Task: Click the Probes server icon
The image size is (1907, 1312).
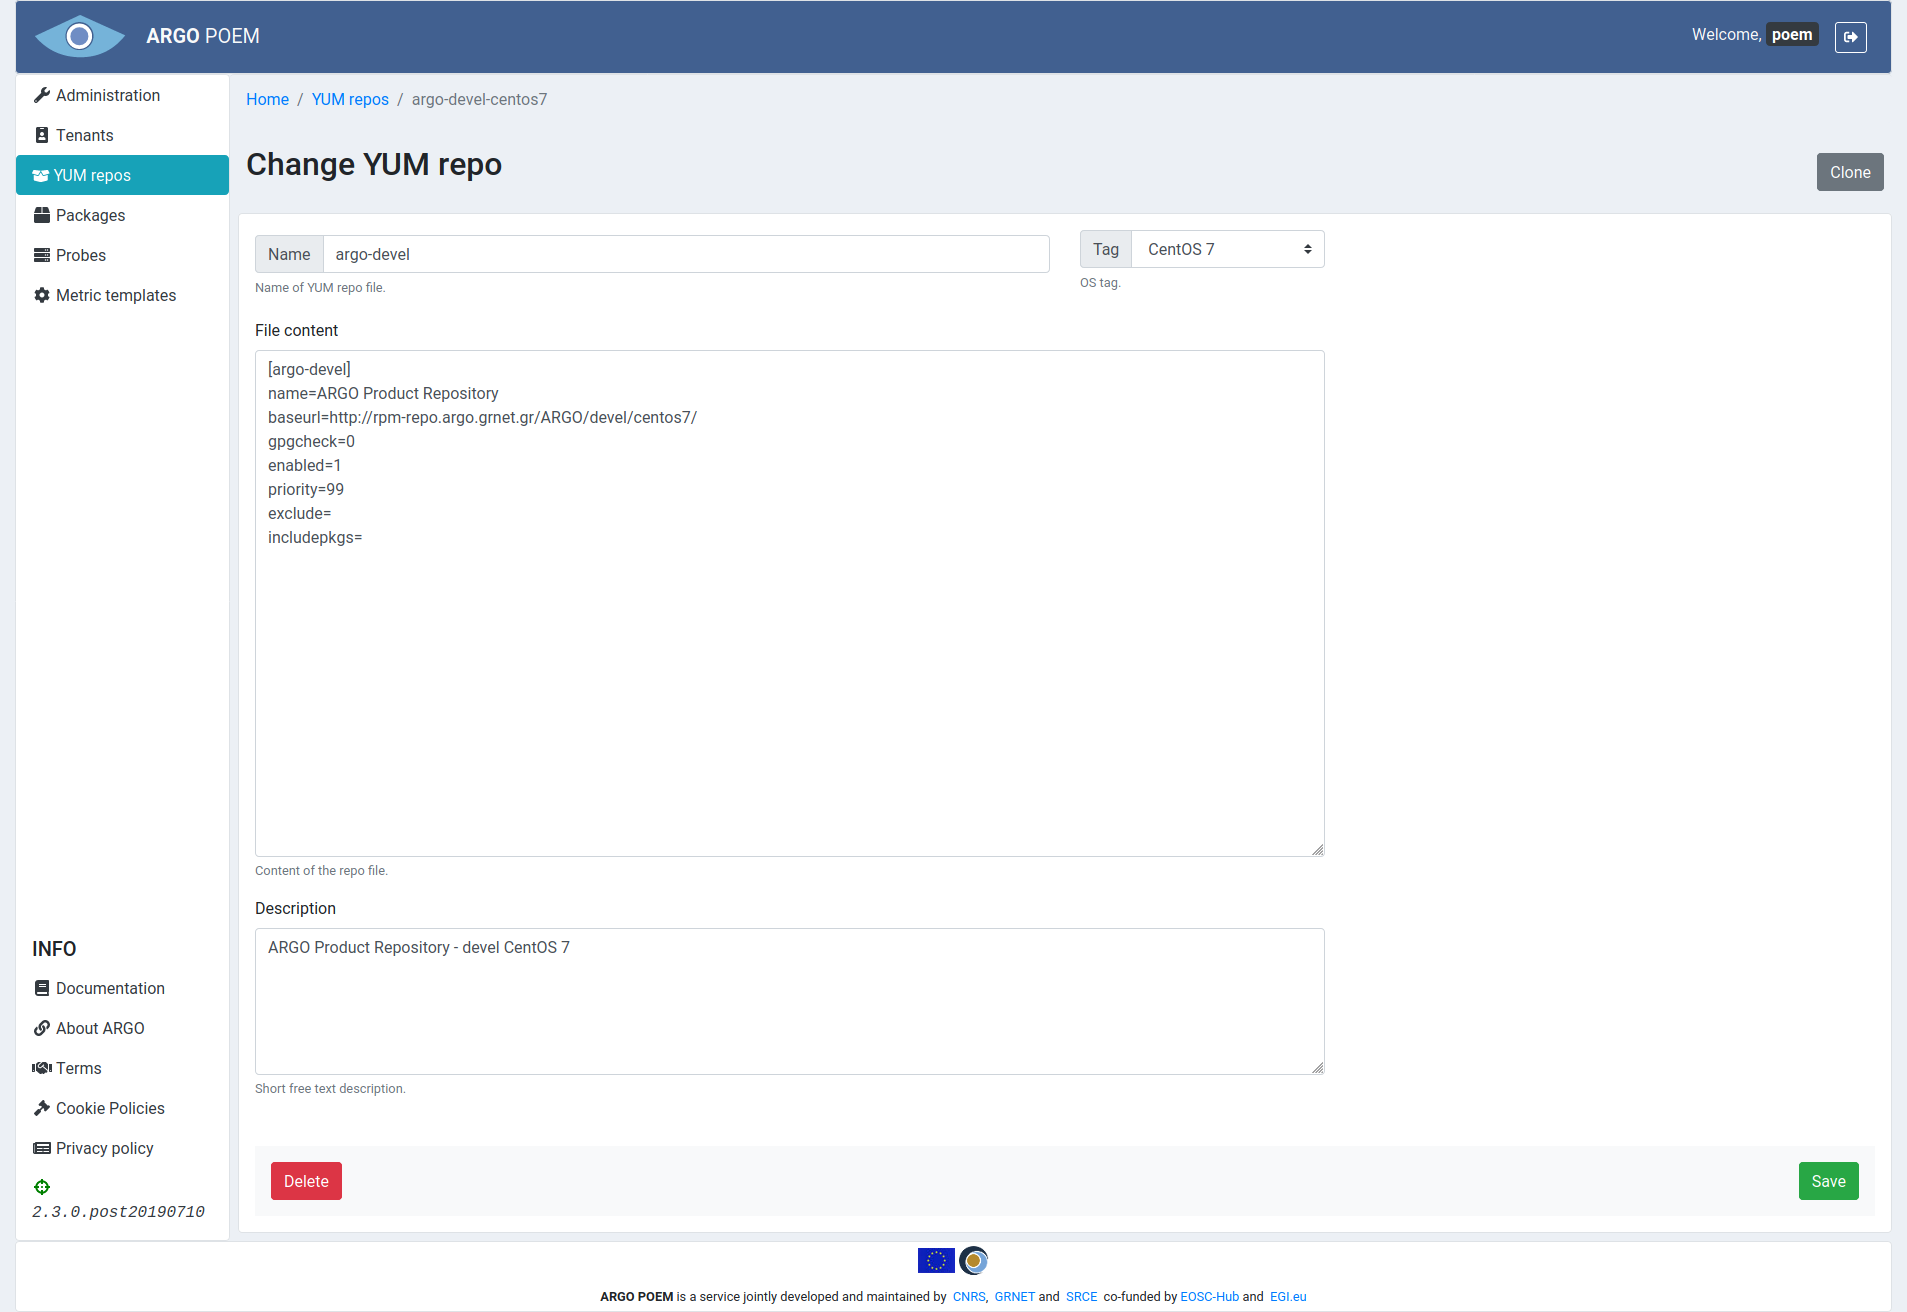Action: point(42,255)
